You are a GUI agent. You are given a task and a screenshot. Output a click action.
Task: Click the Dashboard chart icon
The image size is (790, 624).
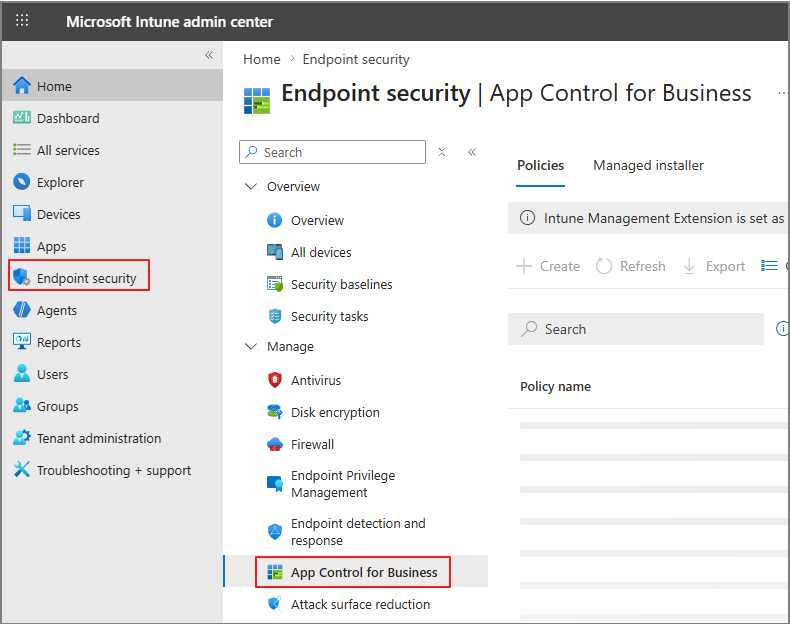click(x=22, y=117)
